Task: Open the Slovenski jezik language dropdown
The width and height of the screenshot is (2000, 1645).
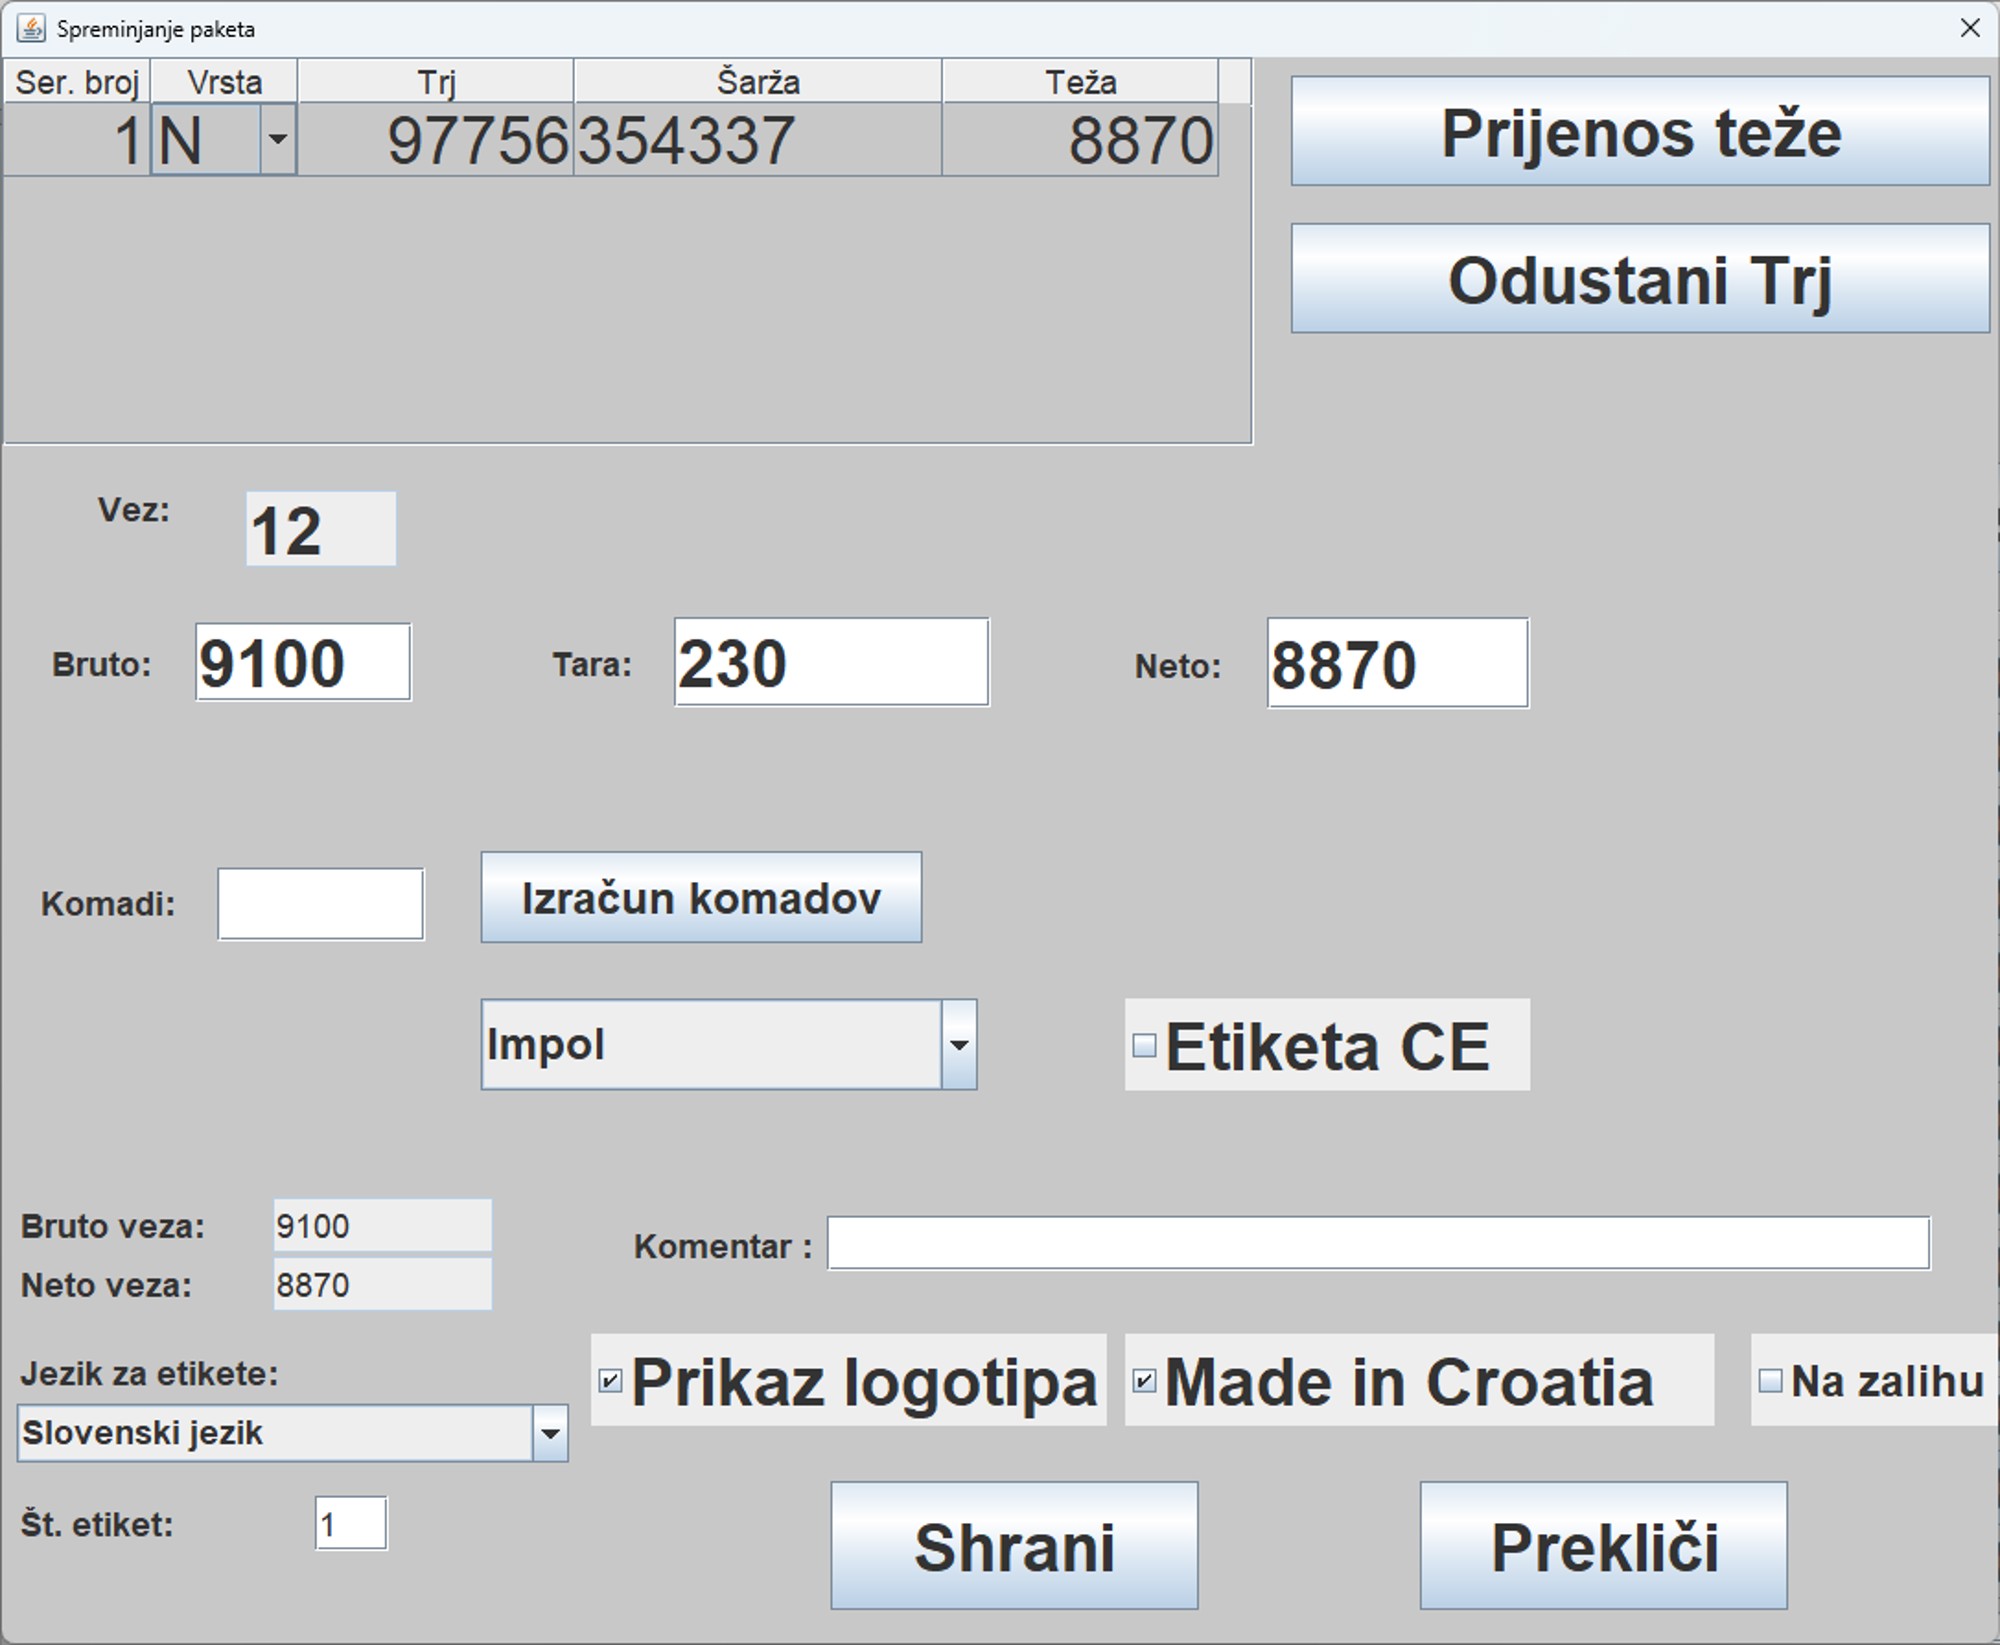Action: [550, 1433]
